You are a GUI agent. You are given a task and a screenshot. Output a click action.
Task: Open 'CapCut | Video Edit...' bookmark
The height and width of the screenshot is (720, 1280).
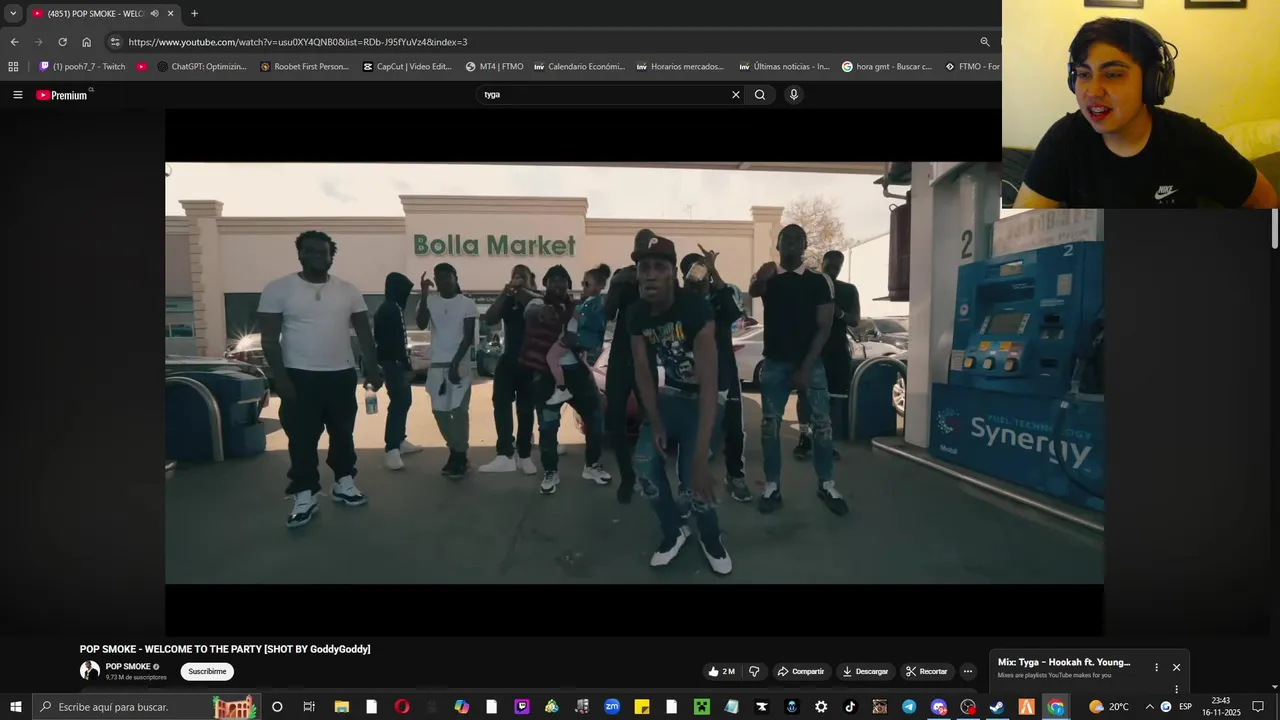407,67
